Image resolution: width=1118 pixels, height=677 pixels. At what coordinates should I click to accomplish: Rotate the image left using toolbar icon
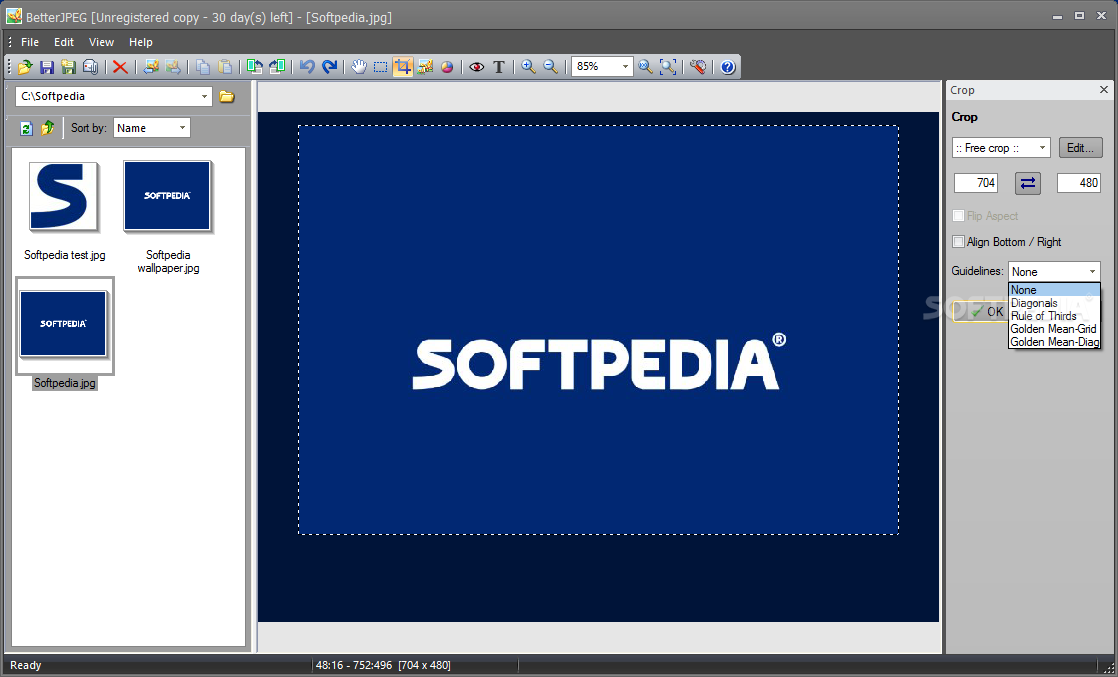255,67
